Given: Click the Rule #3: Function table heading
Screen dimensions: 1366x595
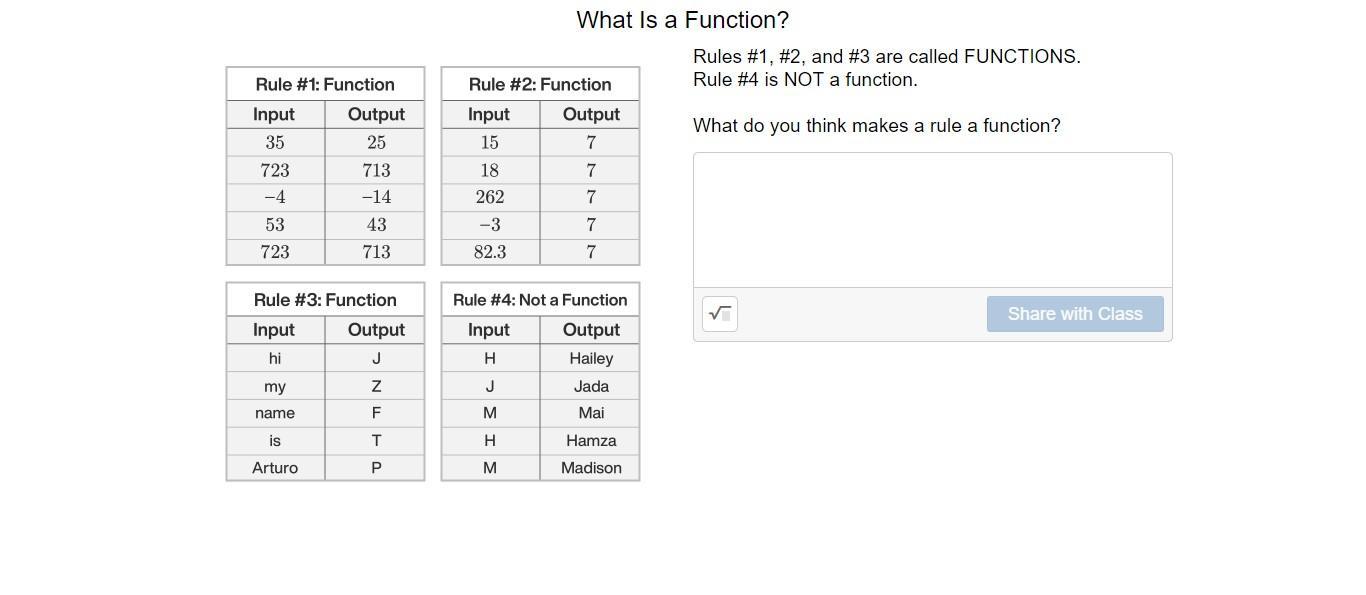Looking at the screenshot, I should [x=325, y=300].
